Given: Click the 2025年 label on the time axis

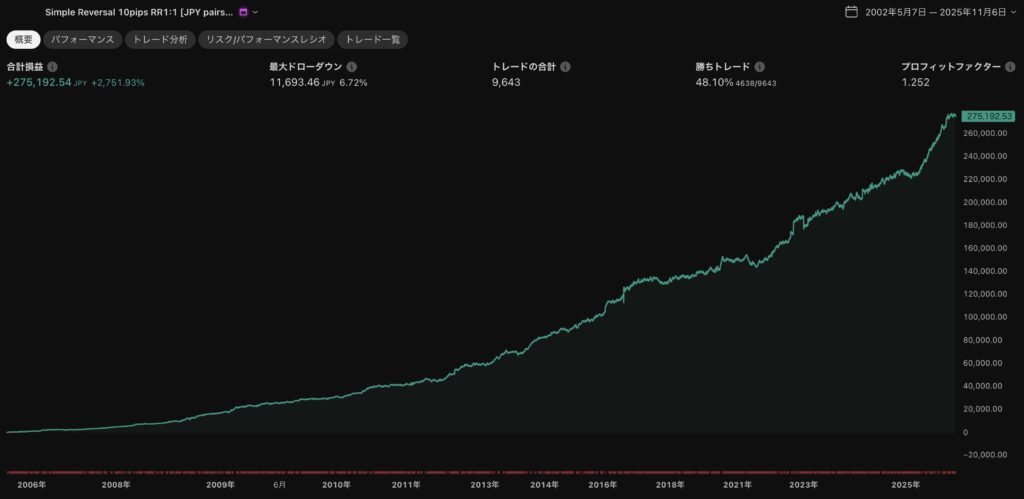Looking at the screenshot, I should click(906, 484).
